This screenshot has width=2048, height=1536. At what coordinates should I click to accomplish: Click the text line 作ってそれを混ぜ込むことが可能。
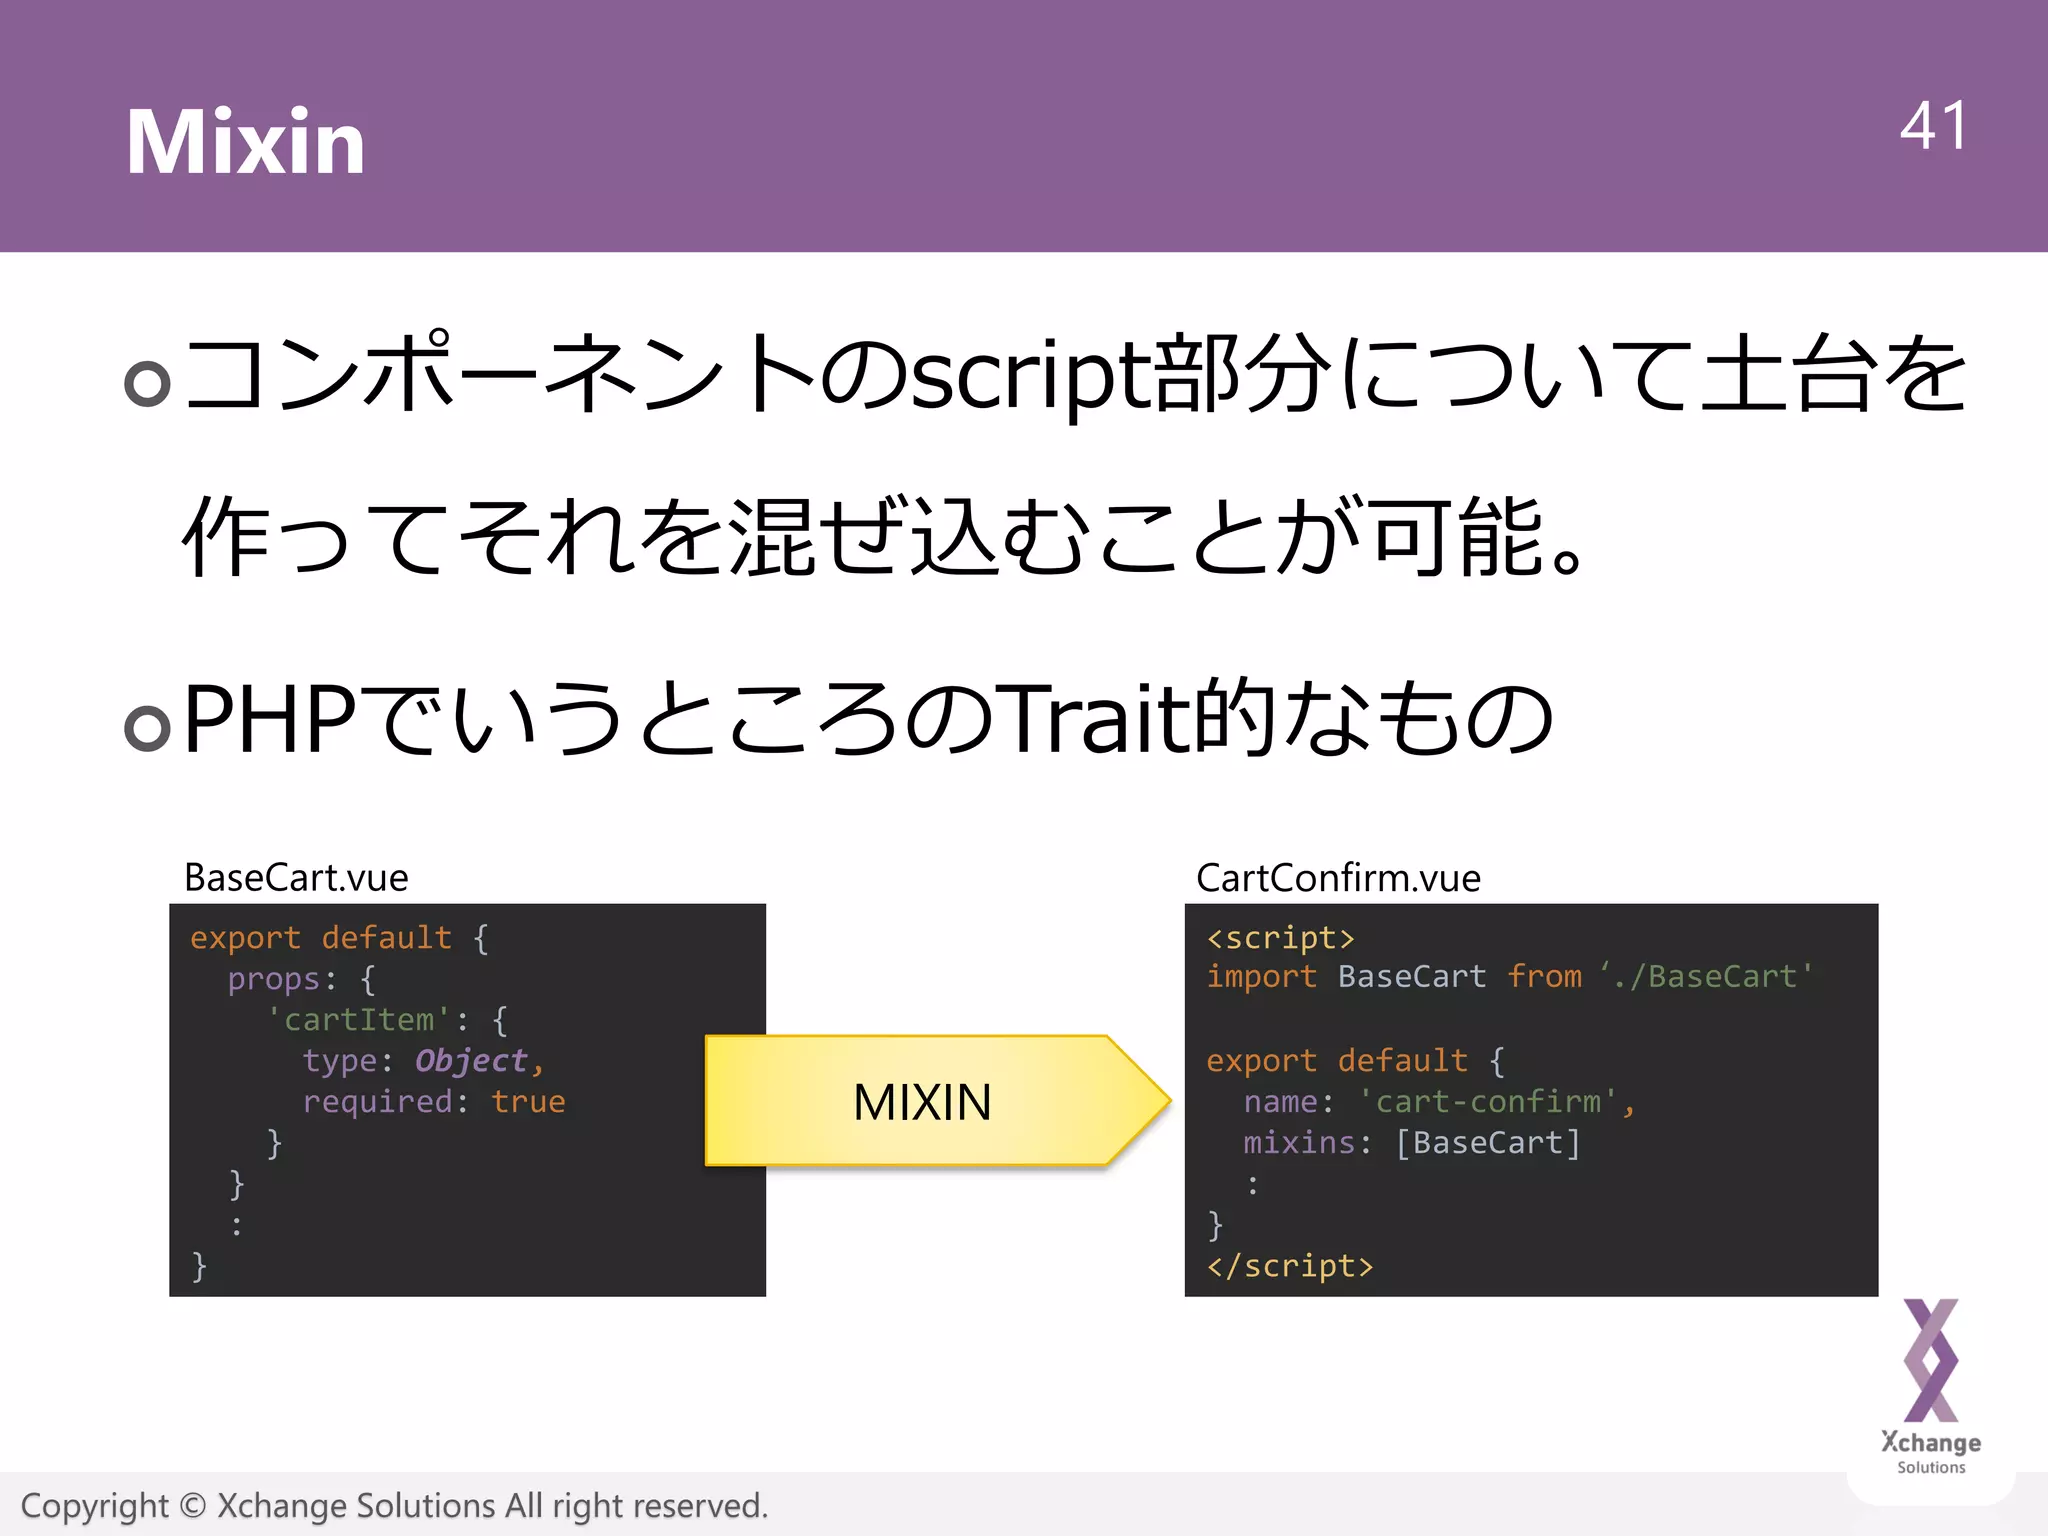(883, 537)
